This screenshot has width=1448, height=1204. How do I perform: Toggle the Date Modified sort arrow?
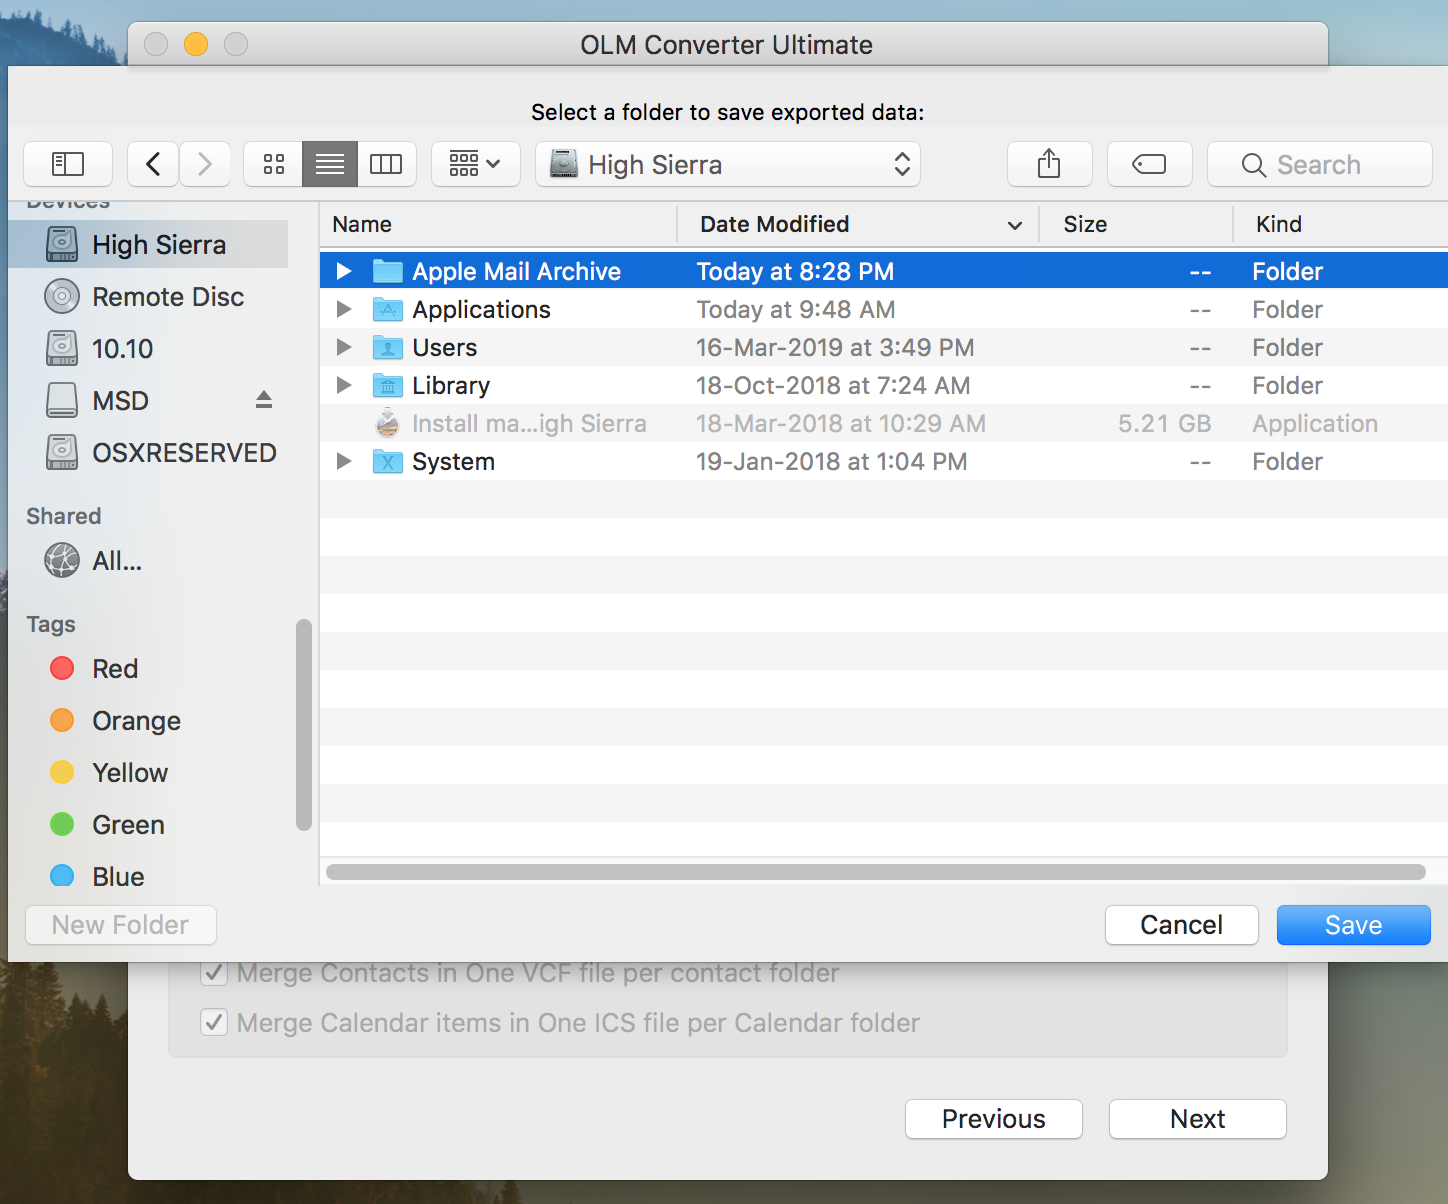pos(1015,225)
